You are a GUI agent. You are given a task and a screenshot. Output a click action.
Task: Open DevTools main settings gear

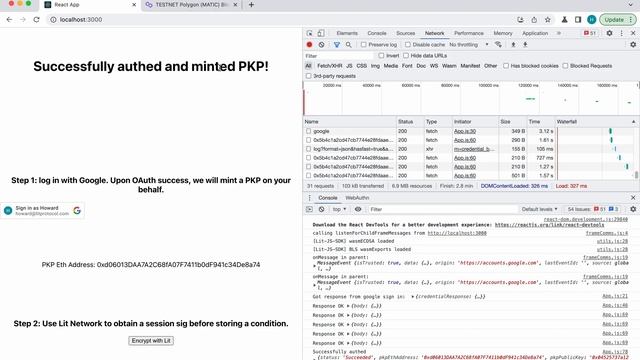click(x=609, y=33)
